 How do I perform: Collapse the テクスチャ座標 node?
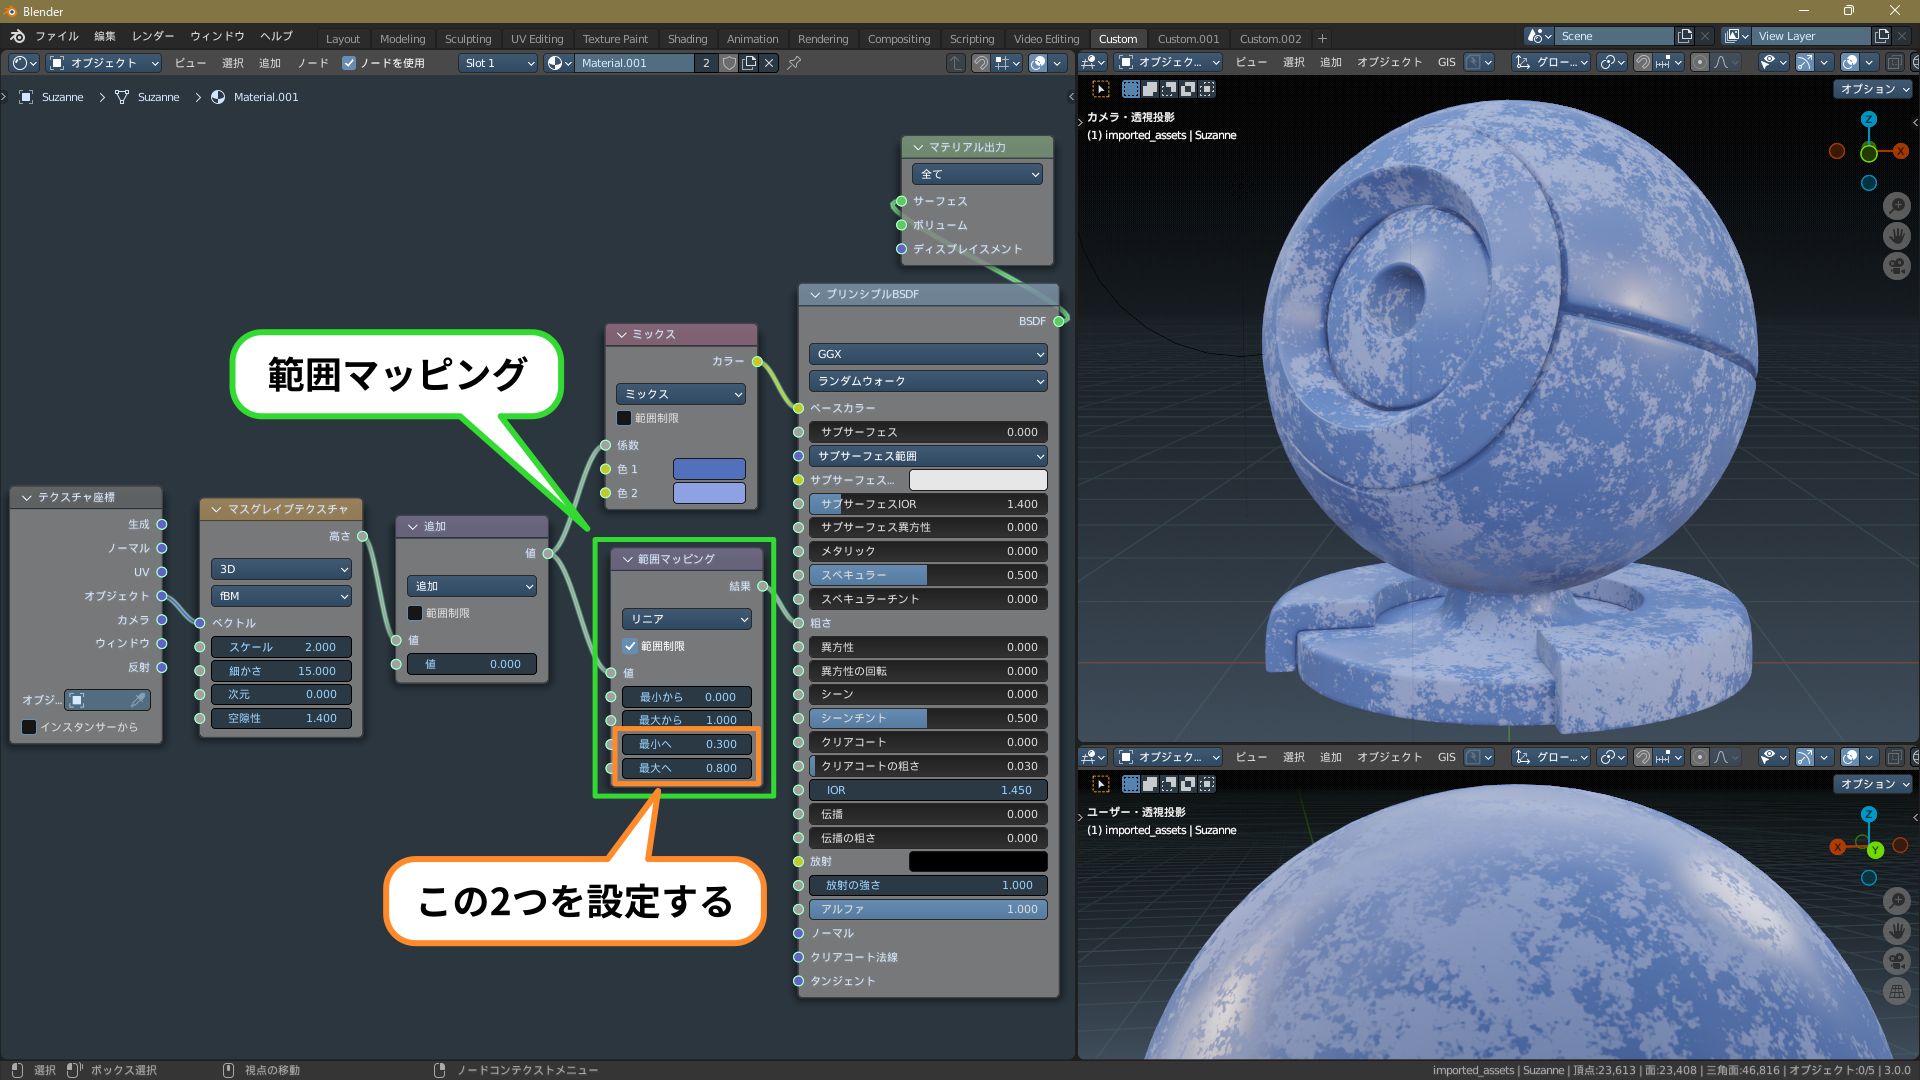click(x=27, y=497)
